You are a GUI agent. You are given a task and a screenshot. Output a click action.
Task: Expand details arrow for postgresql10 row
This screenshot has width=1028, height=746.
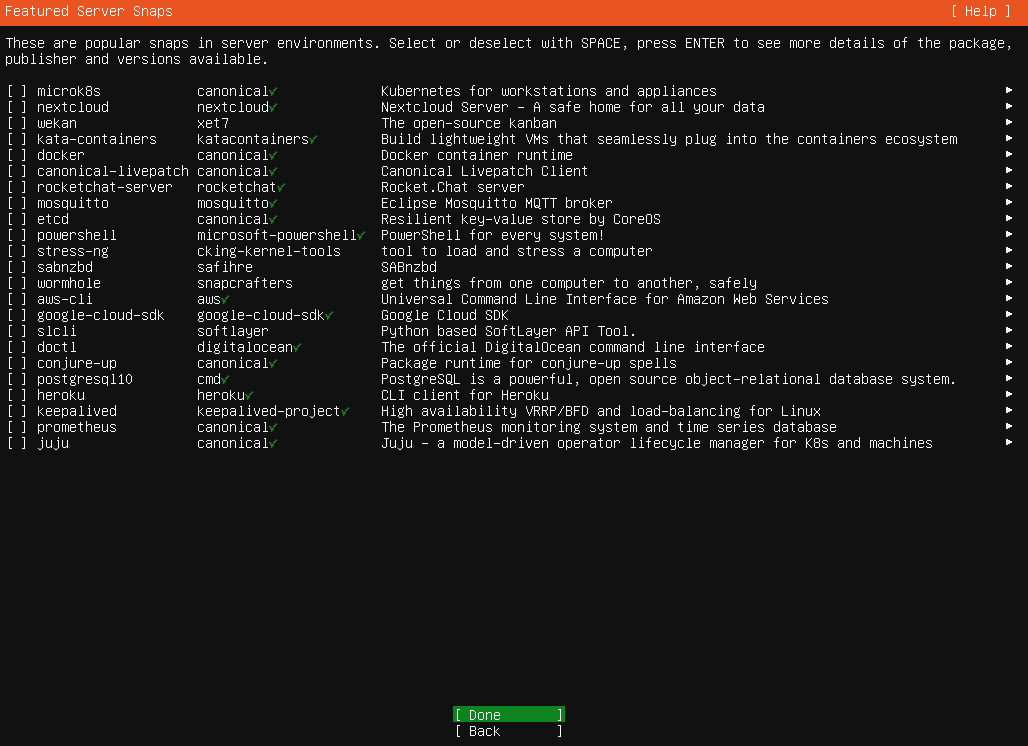(x=1009, y=378)
